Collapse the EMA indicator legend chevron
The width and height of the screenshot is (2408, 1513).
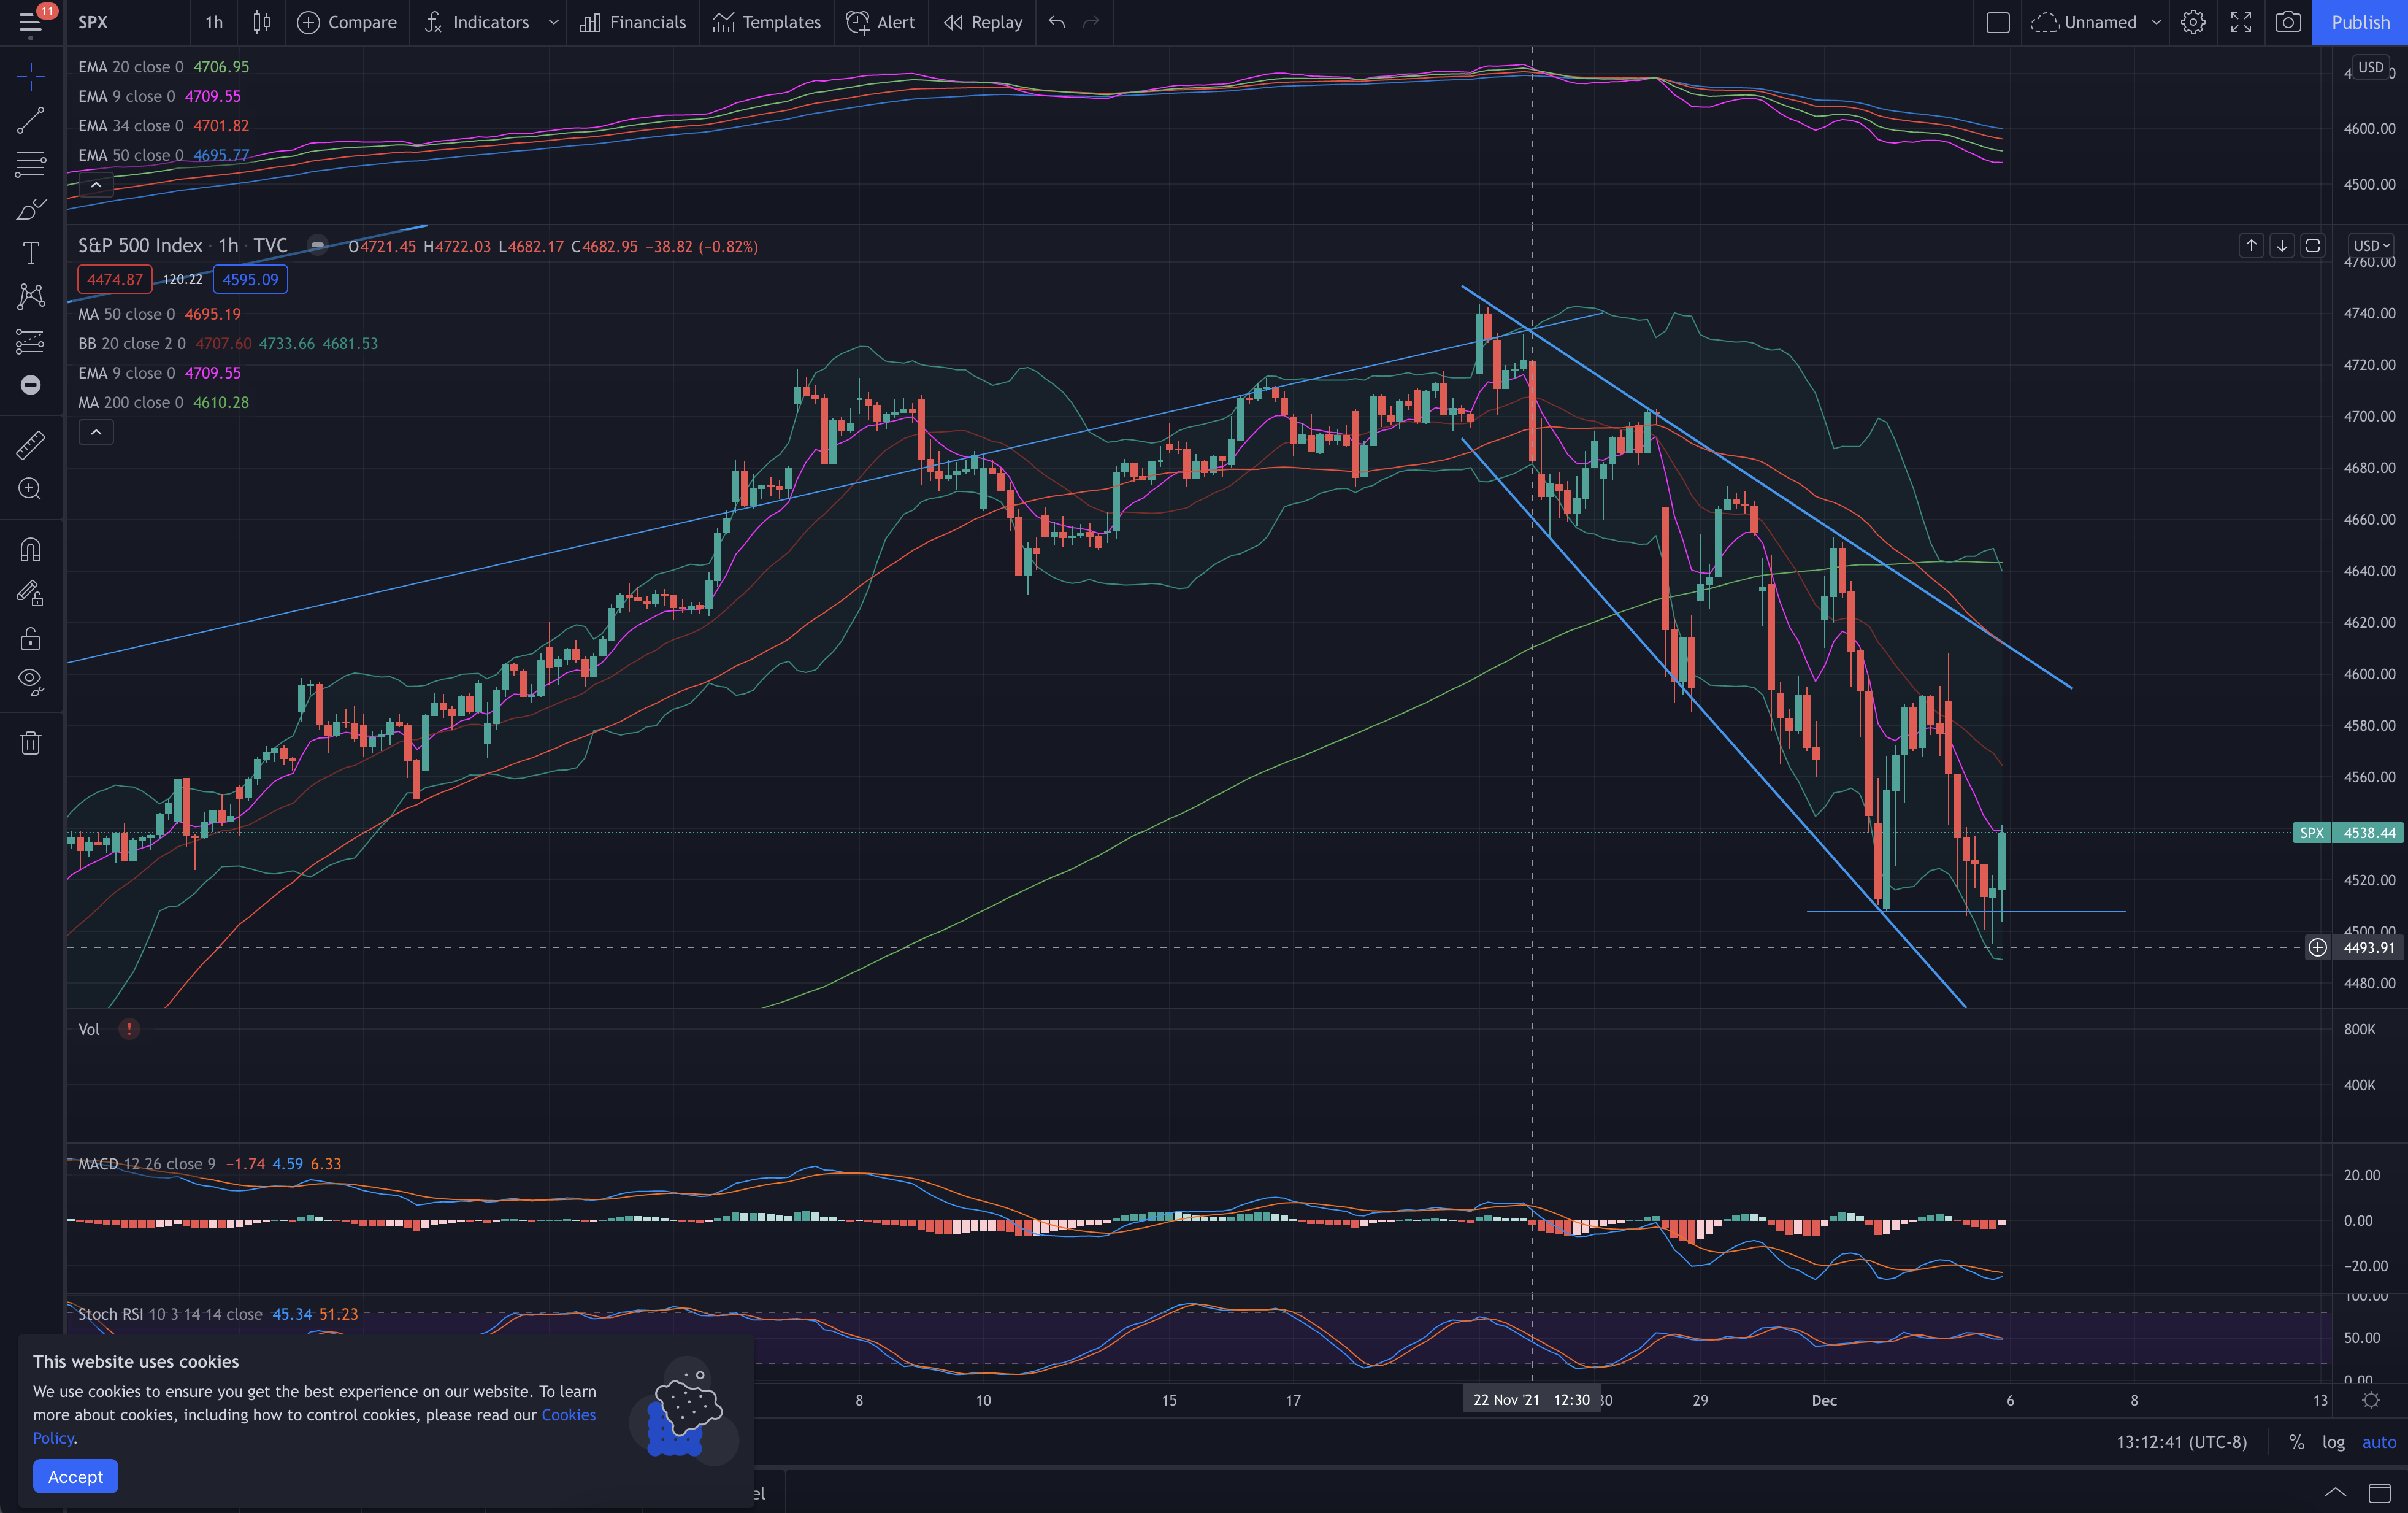[x=96, y=185]
